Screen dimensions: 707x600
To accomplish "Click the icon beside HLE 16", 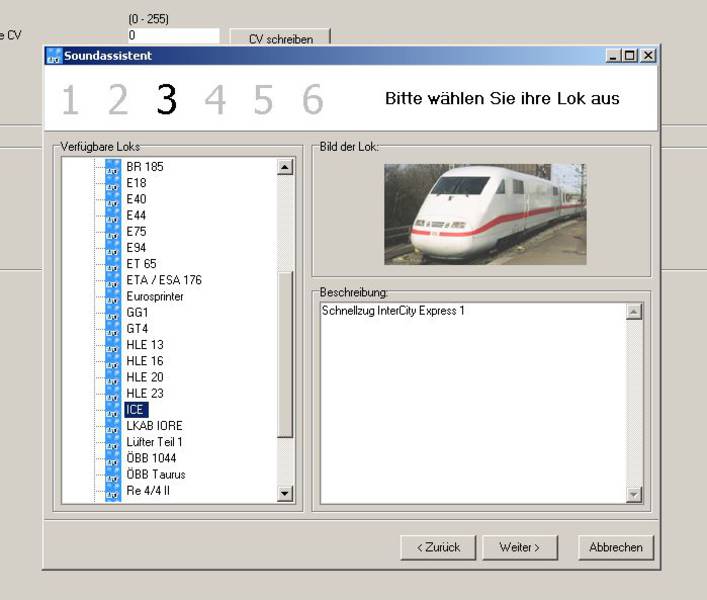I will point(113,362).
